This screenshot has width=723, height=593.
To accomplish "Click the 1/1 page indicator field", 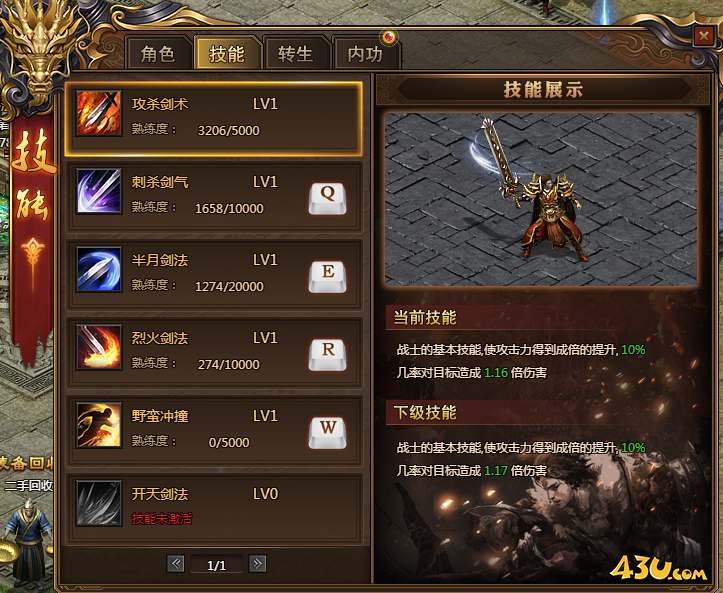I will [x=216, y=565].
